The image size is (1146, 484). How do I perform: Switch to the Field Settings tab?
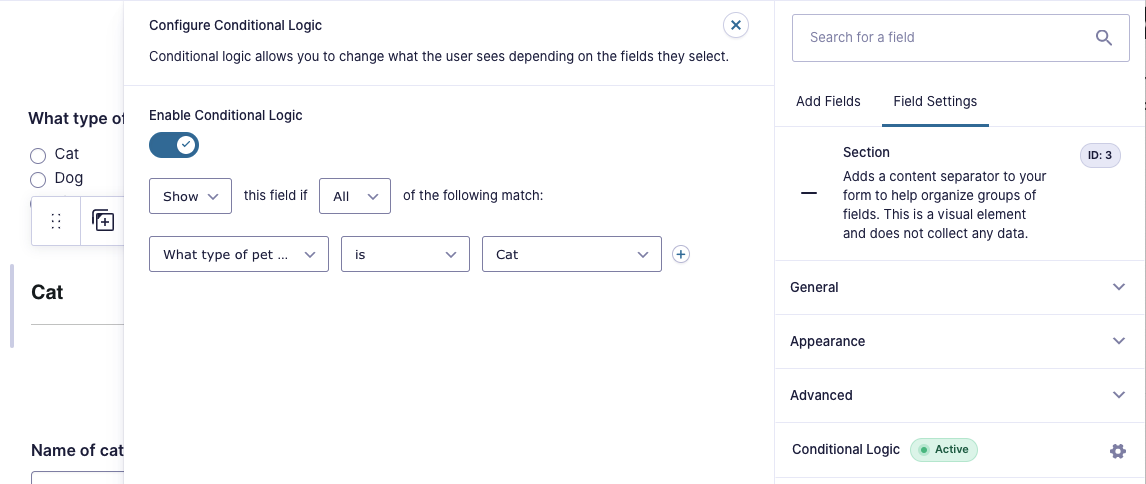click(935, 102)
